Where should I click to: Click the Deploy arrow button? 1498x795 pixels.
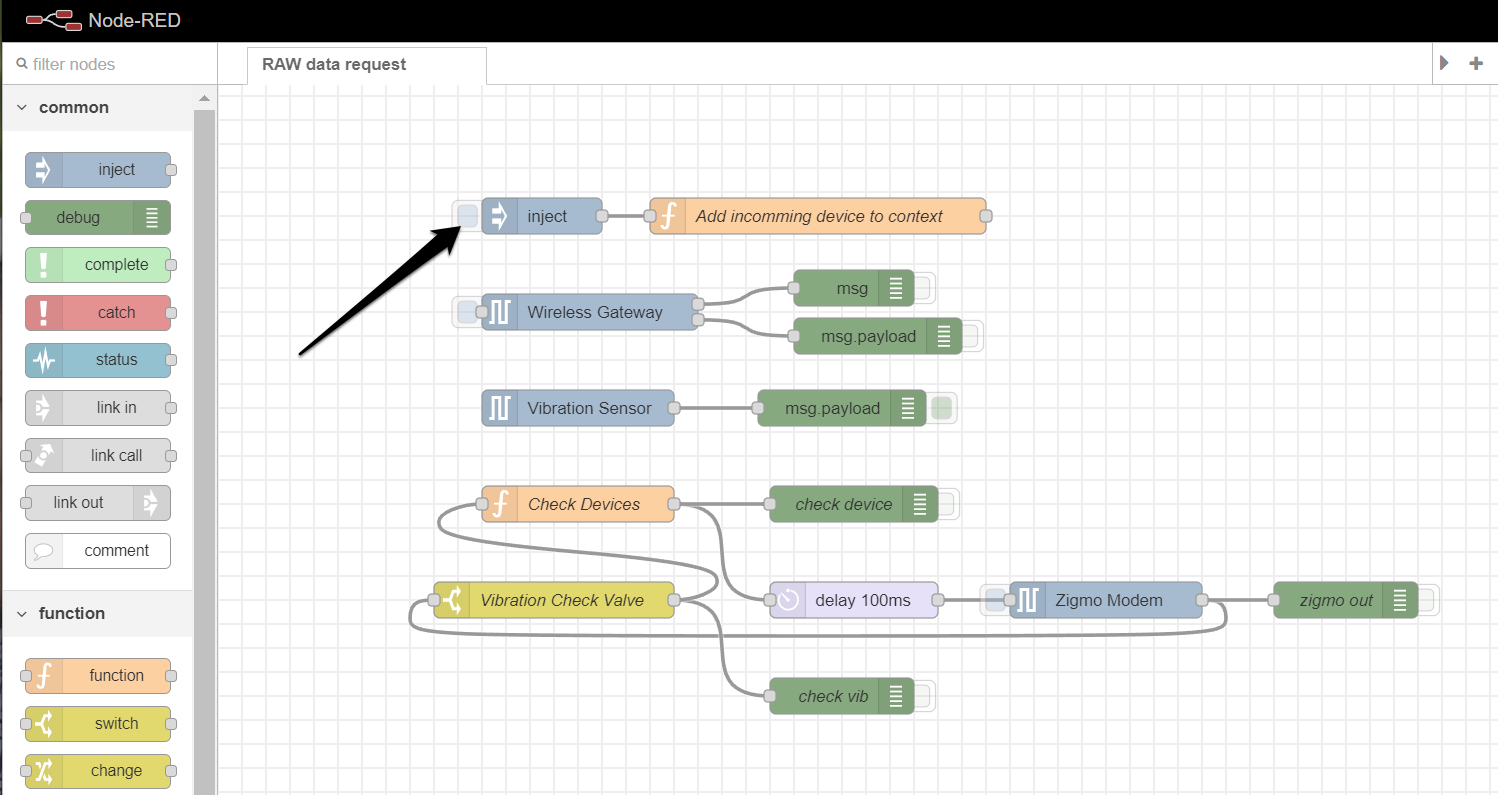click(1444, 63)
